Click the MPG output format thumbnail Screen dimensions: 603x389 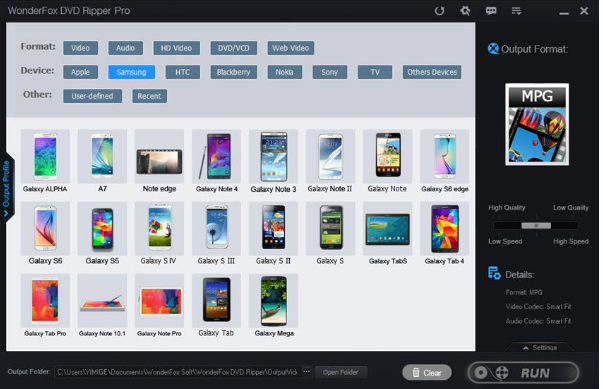coord(537,125)
